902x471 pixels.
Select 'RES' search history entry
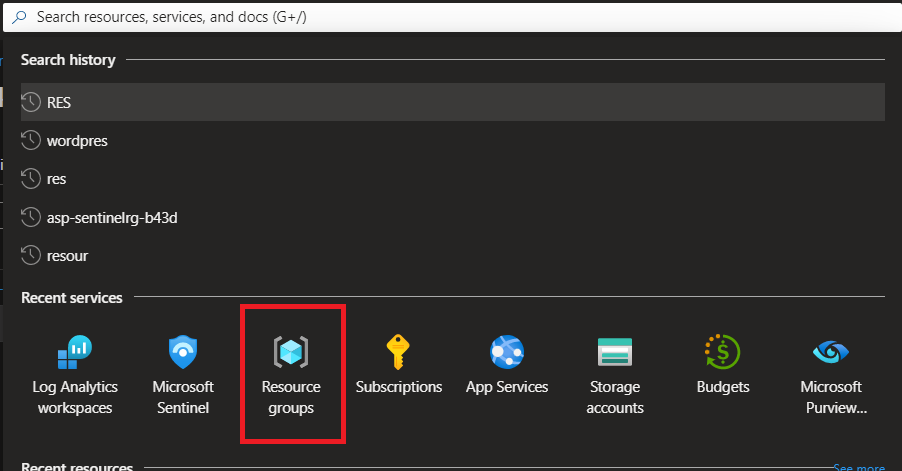453,102
